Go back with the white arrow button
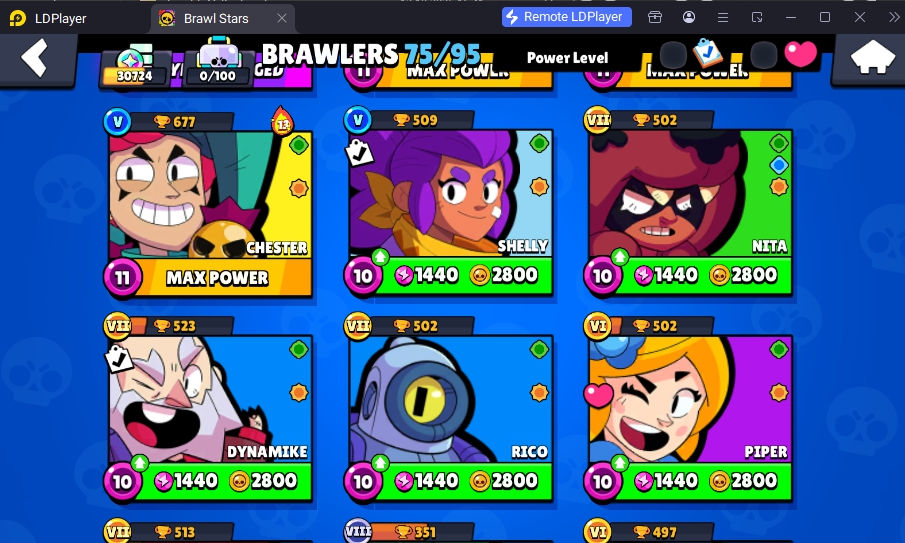This screenshot has height=543, width=905. [x=35, y=58]
